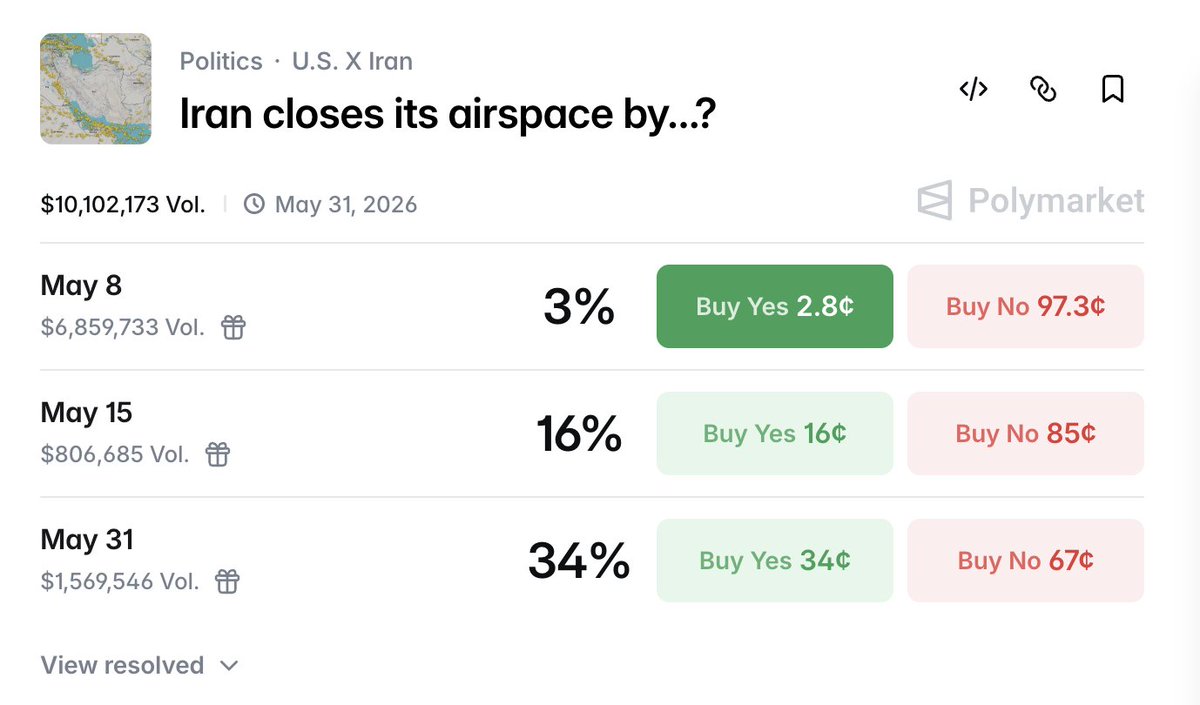Image resolution: width=1200 pixels, height=705 pixels.
Task: Open the U.S. X Iran tag link
Action: click(352, 61)
